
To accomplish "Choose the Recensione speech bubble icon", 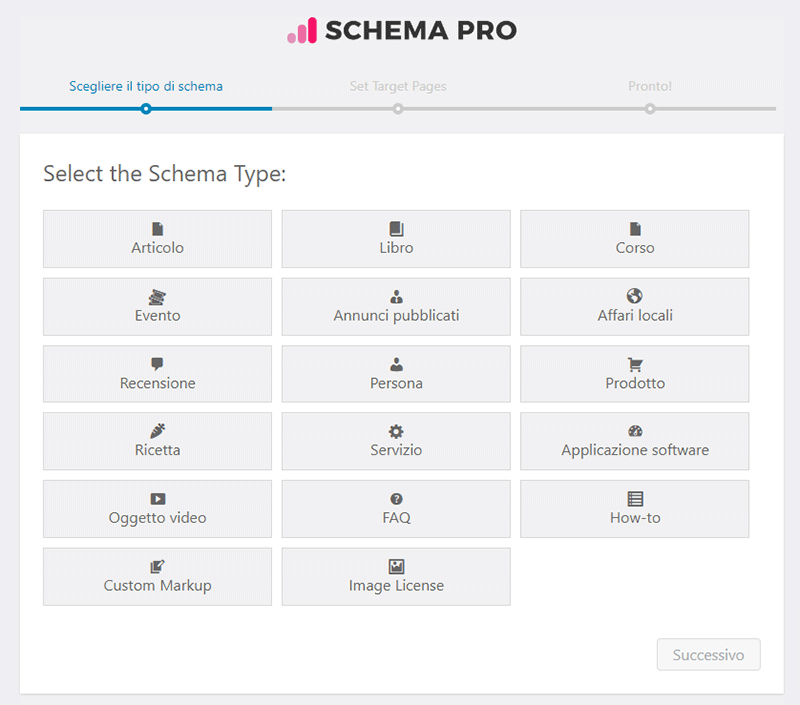I will (157, 364).
